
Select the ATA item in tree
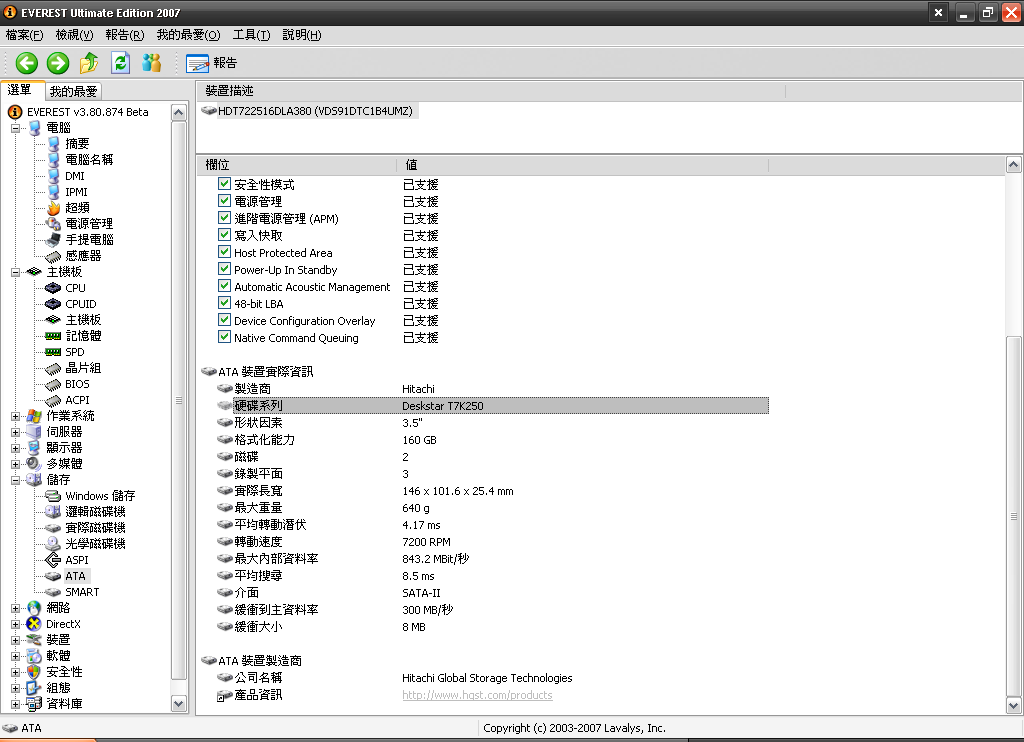(x=75, y=576)
